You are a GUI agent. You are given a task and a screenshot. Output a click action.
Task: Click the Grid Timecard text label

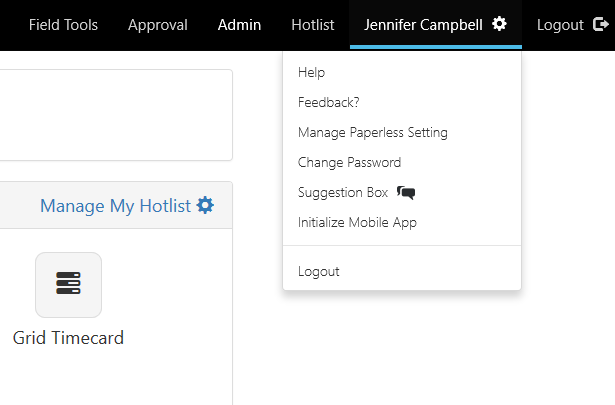[x=68, y=338]
